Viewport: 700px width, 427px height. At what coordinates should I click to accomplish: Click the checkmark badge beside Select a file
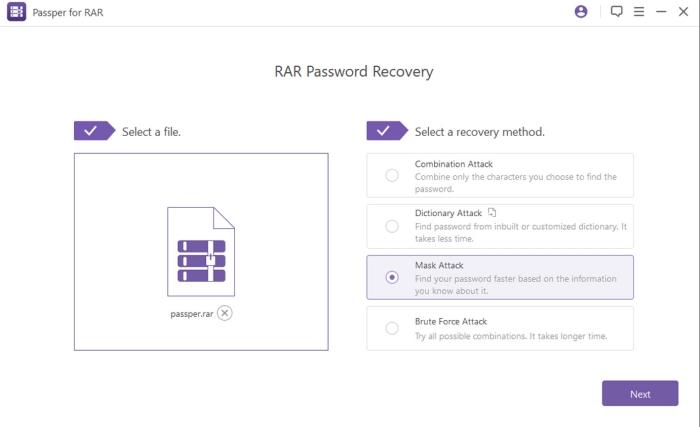coord(94,131)
